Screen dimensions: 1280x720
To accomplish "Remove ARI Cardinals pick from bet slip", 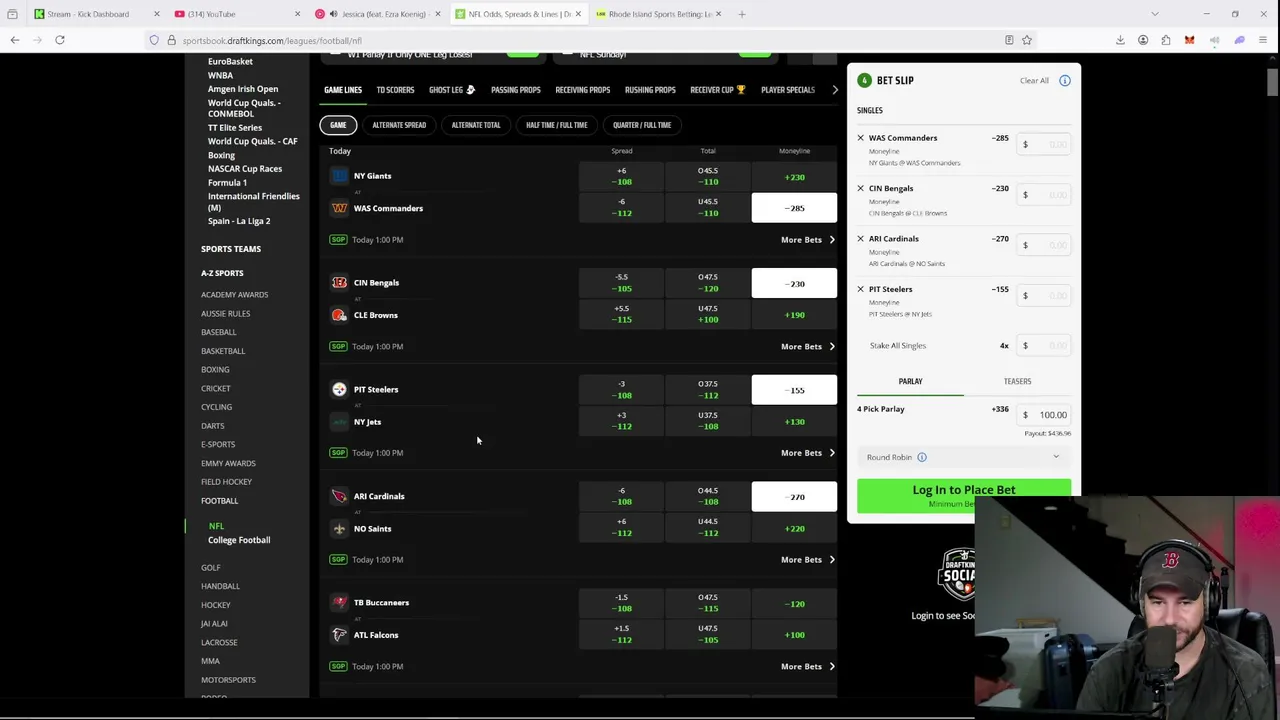I will pyautogui.click(x=860, y=239).
